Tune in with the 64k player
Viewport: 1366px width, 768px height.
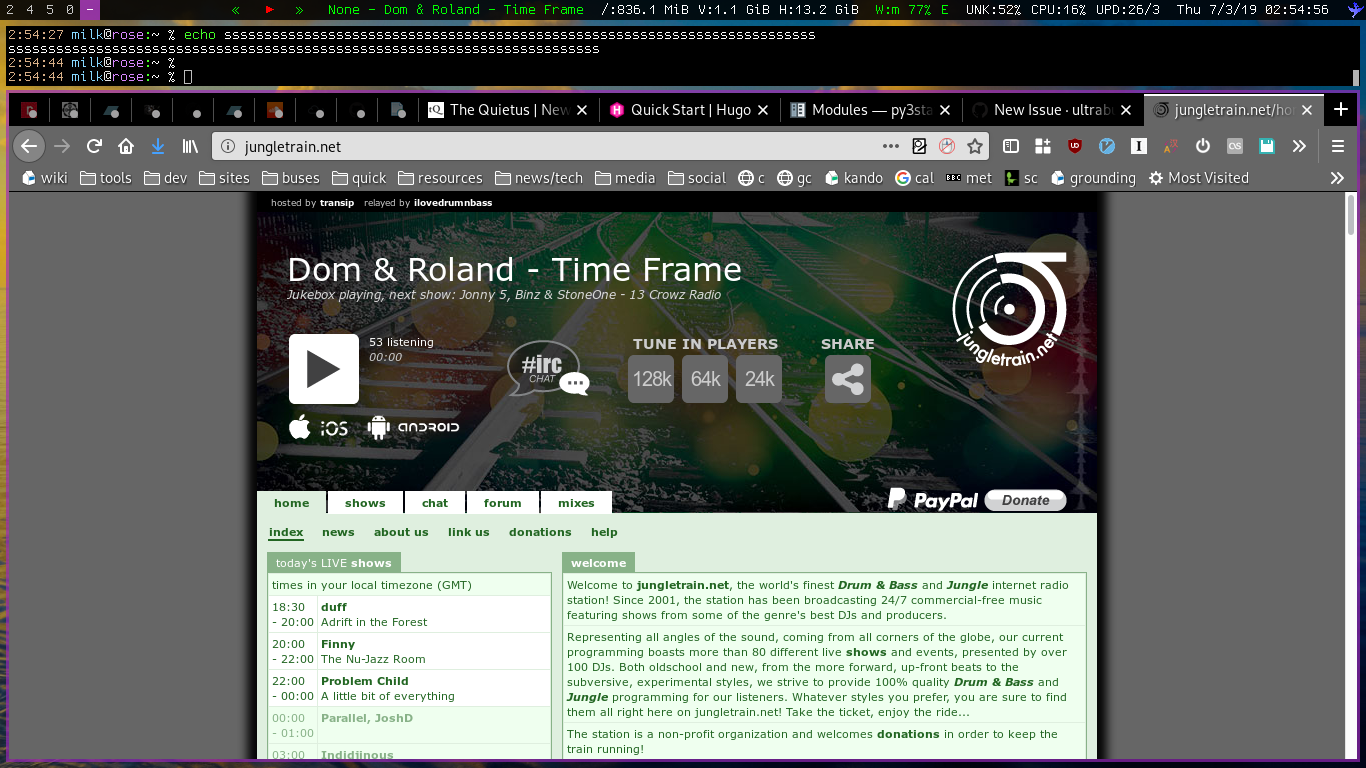click(x=705, y=380)
